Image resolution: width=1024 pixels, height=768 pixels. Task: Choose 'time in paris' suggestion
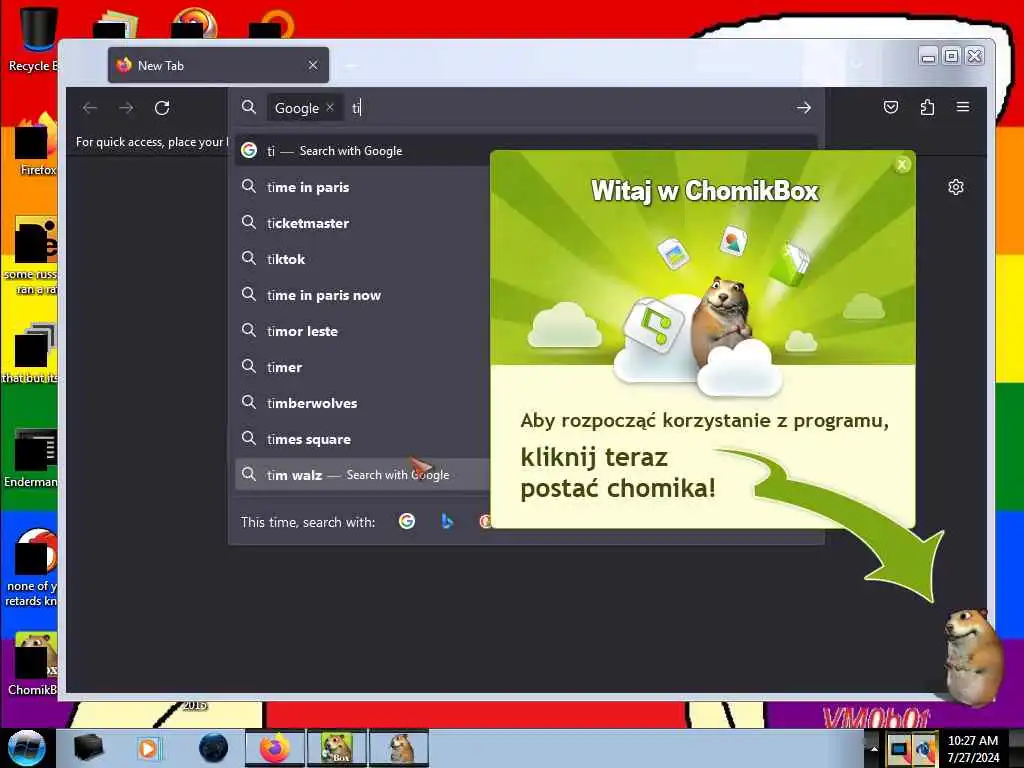[362, 187]
